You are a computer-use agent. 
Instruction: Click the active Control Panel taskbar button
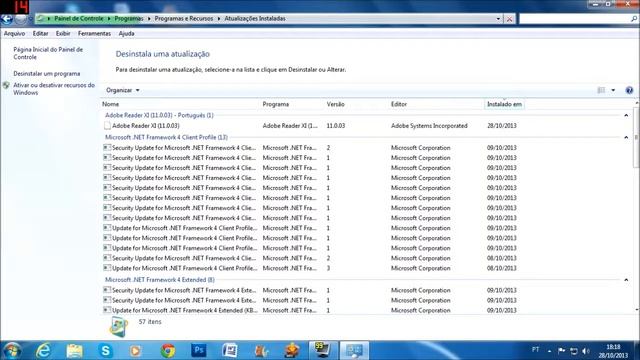click(354, 351)
